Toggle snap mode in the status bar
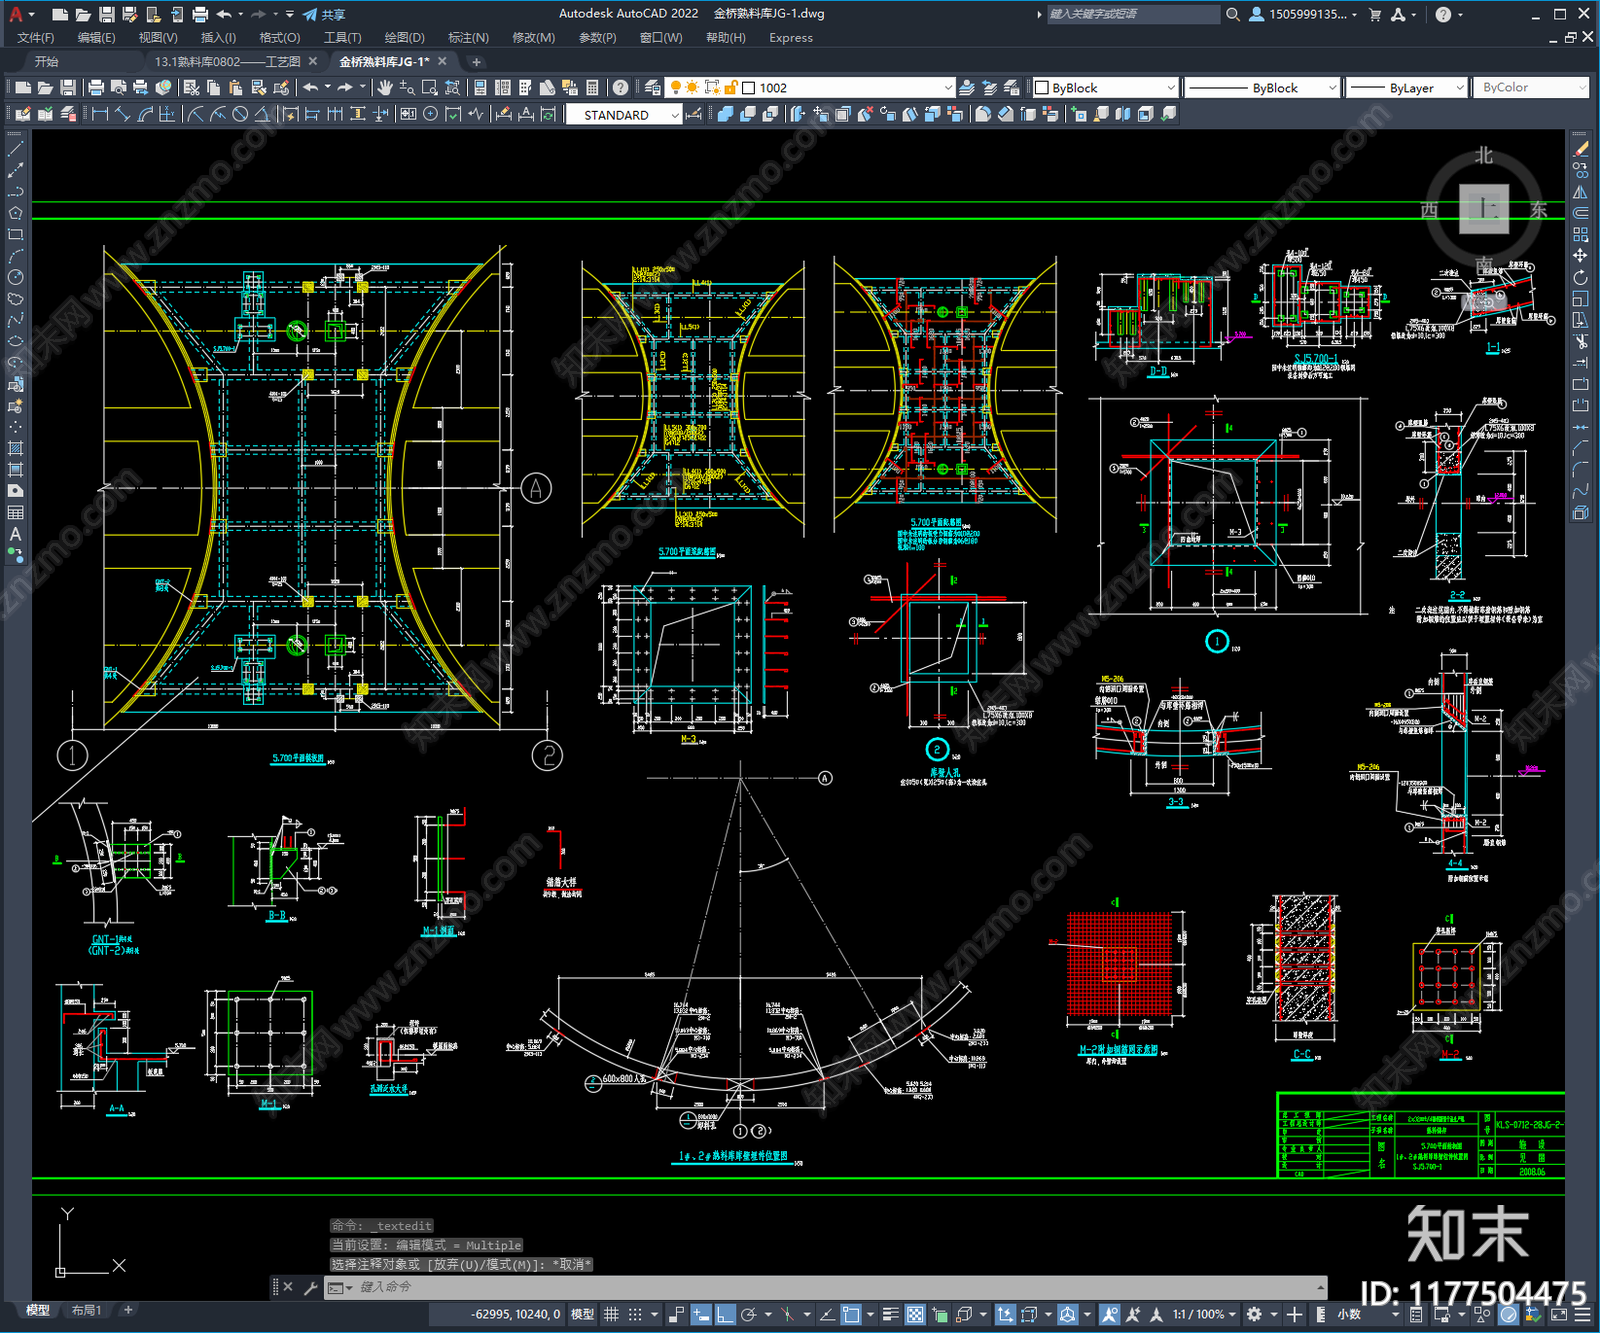Viewport: 1600px width, 1333px height. click(x=635, y=1314)
